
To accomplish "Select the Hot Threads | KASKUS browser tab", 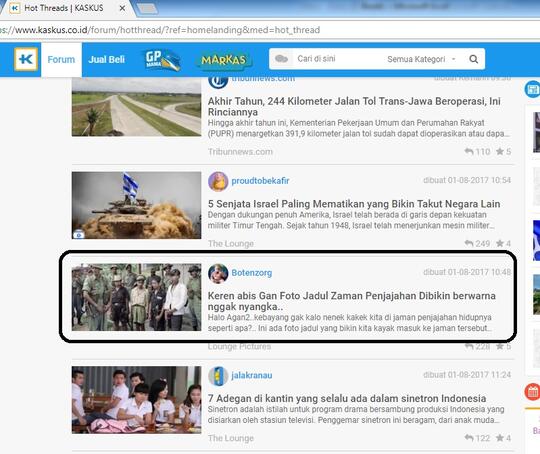I will click(x=64, y=8).
